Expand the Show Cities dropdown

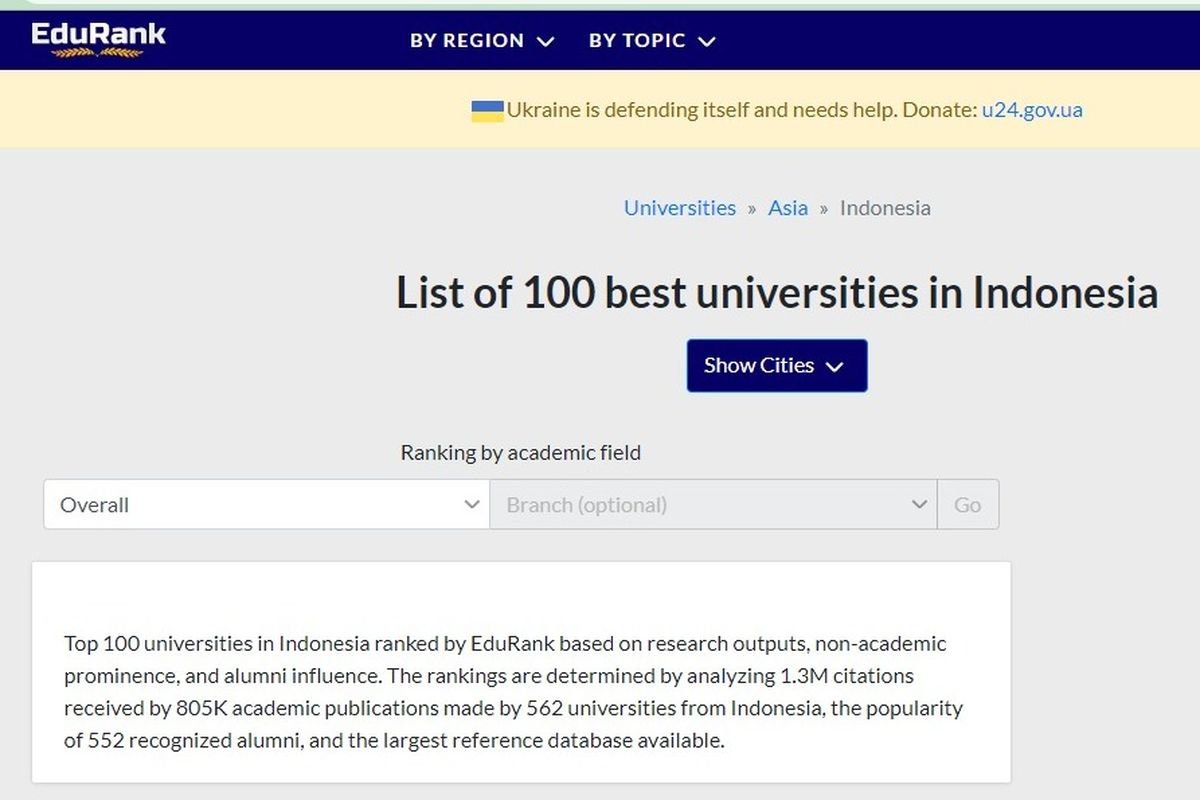tap(776, 365)
